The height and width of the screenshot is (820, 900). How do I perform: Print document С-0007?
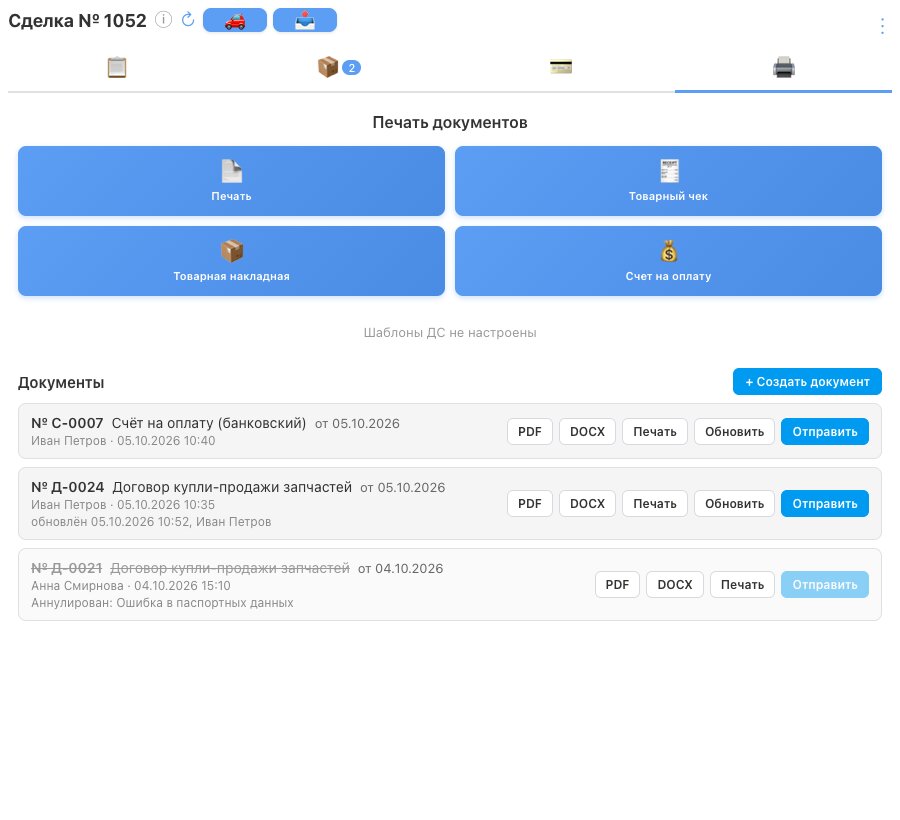pyautogui.click(x=655, y=432)
